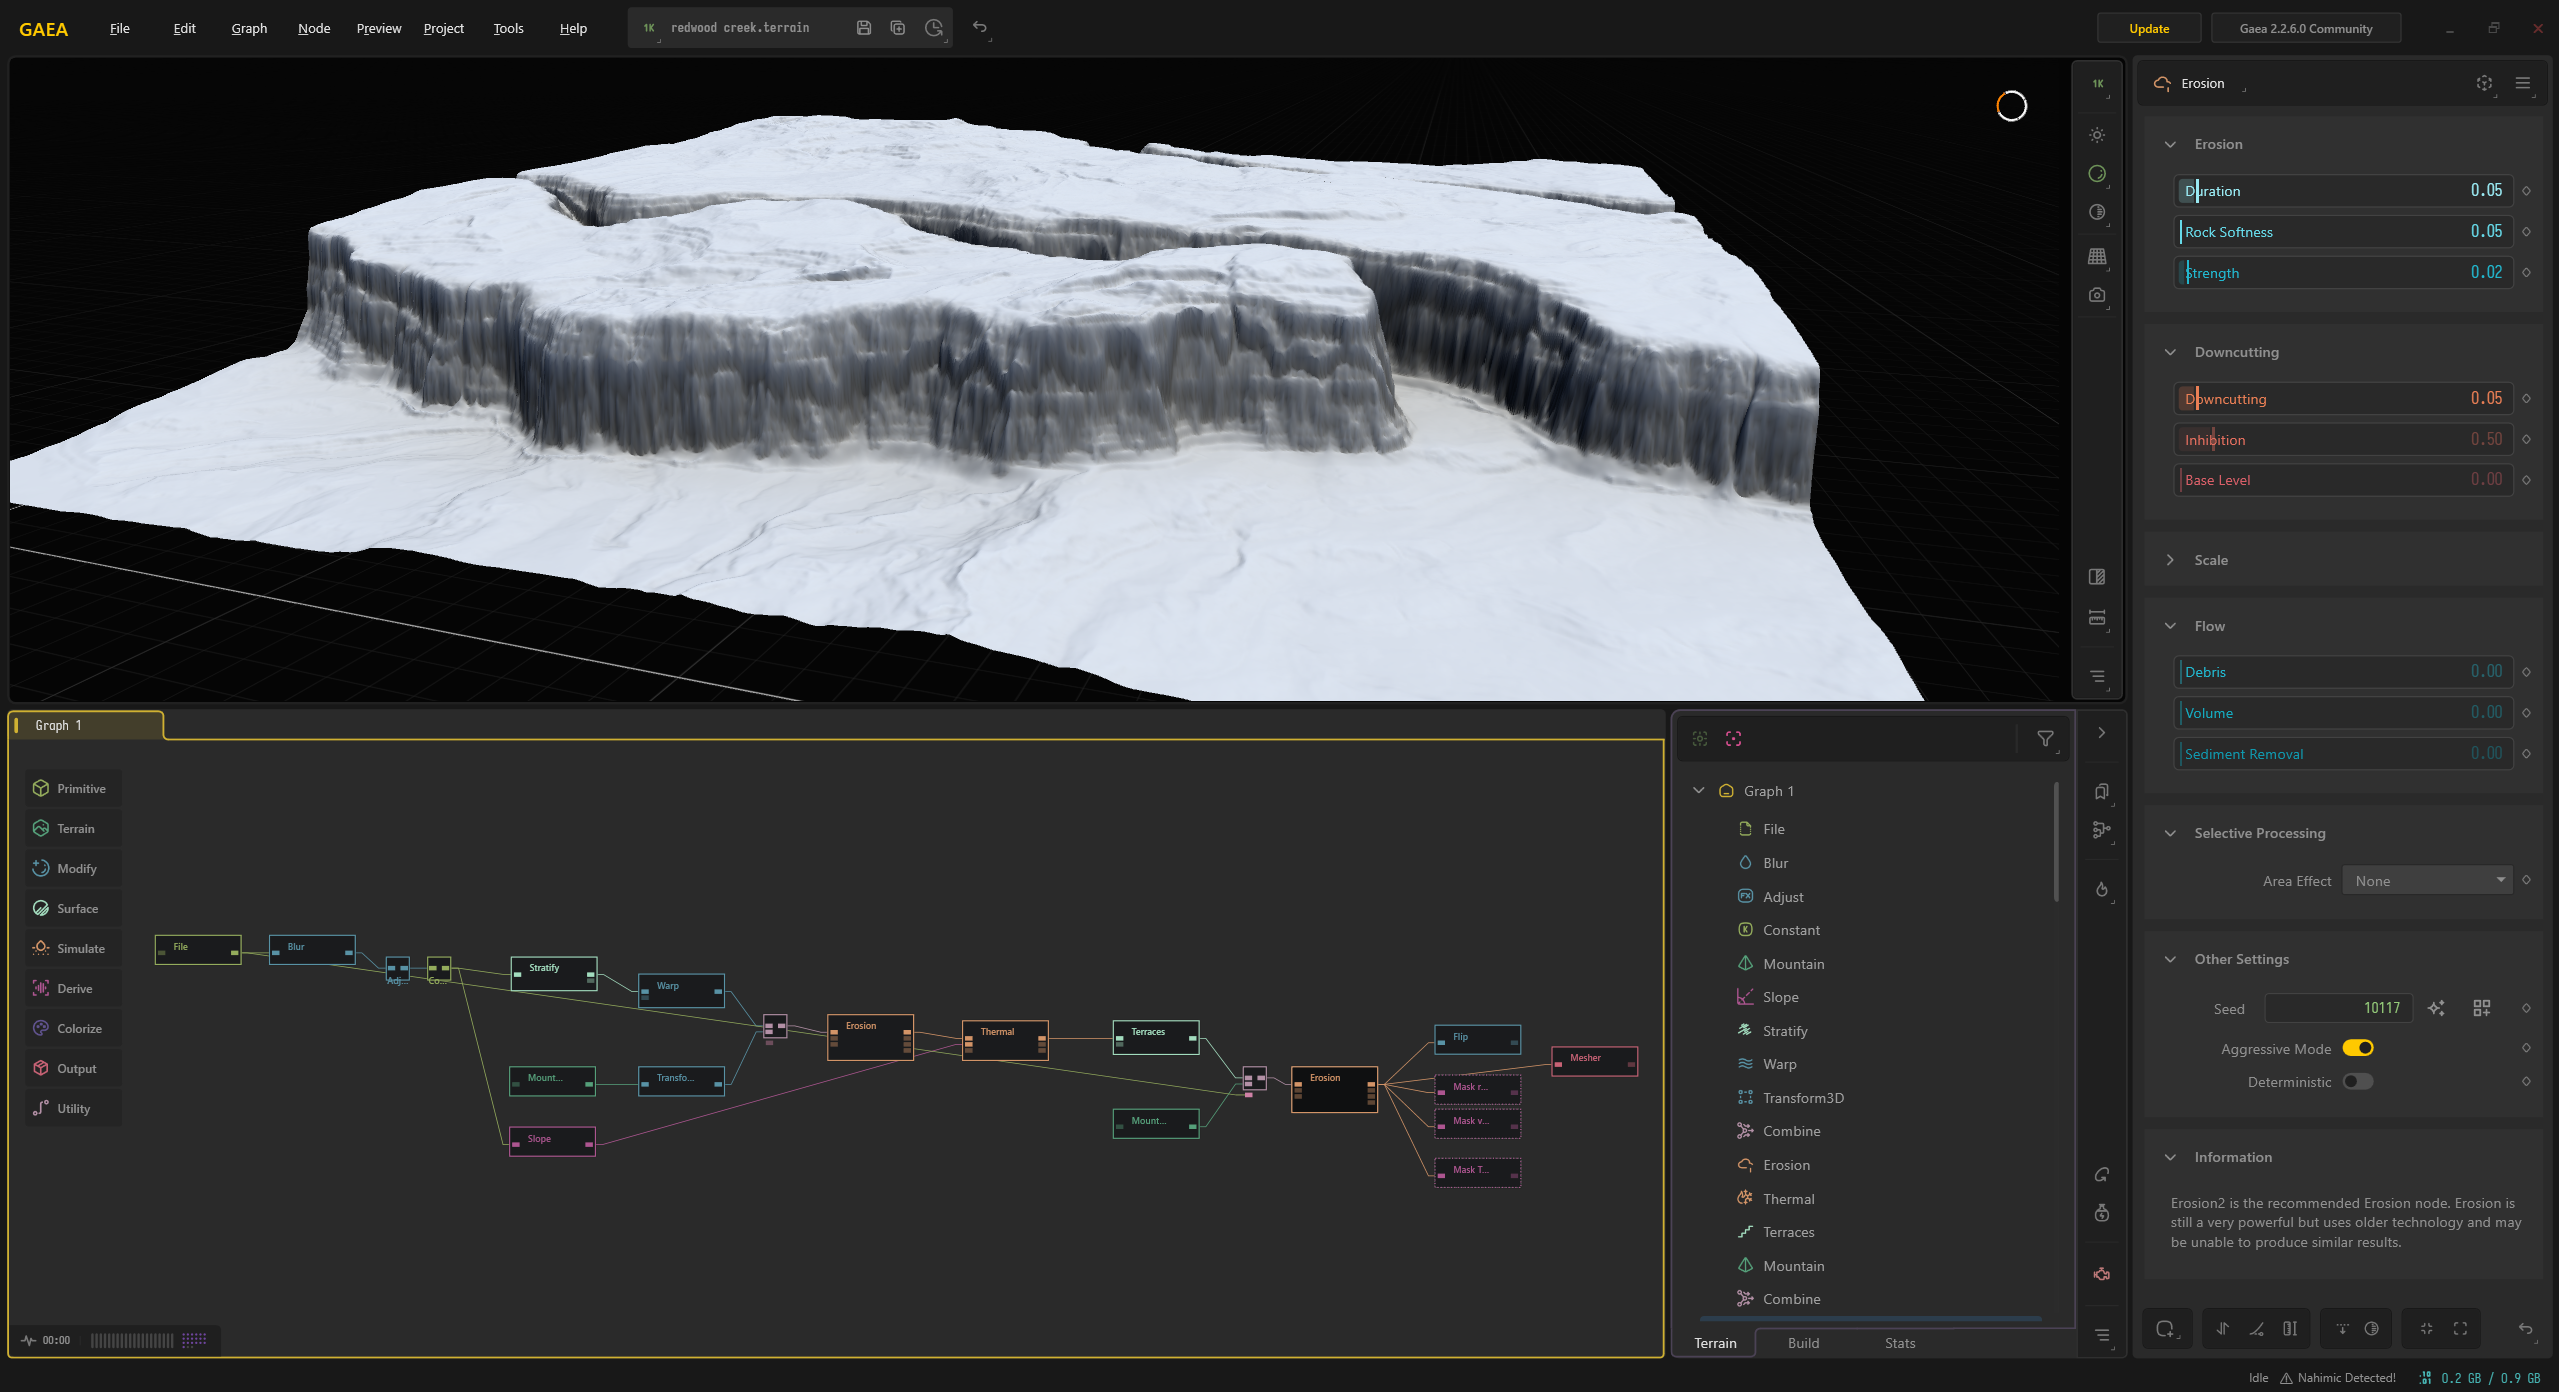Select the Stratify node in the graph

click(554, 973)
